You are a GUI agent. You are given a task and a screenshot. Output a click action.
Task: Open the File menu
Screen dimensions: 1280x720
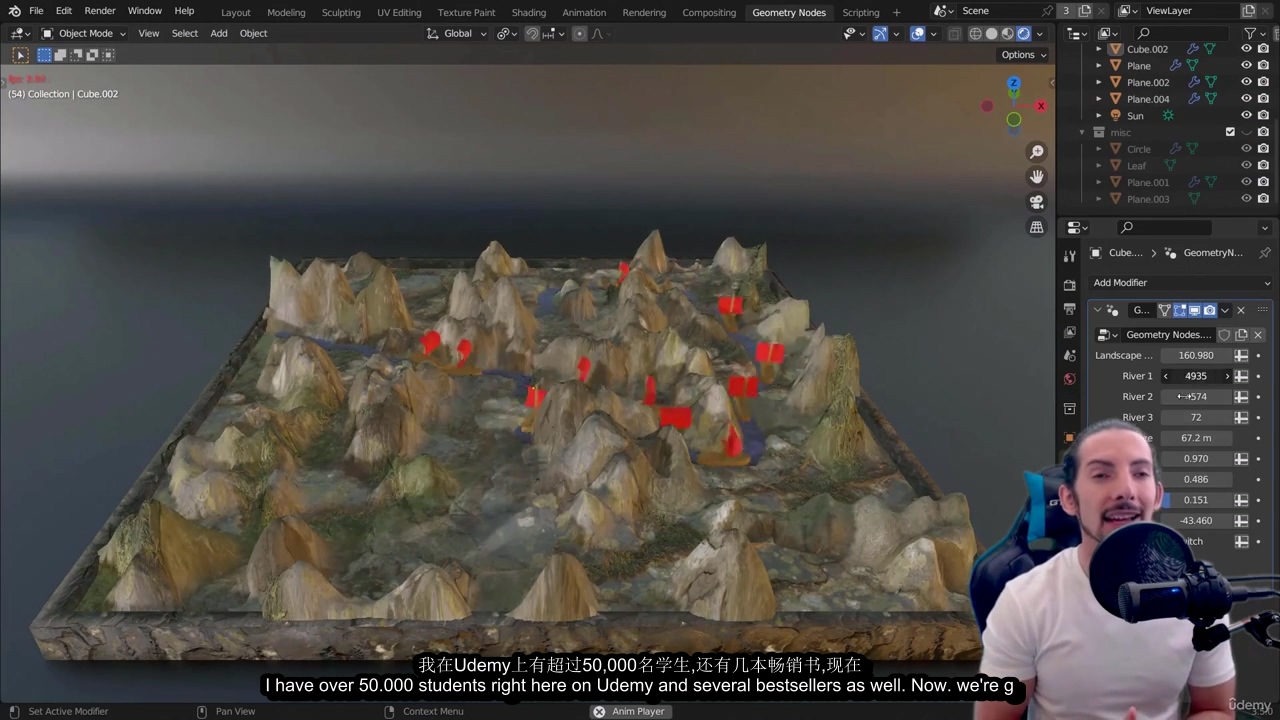point(36,11)
